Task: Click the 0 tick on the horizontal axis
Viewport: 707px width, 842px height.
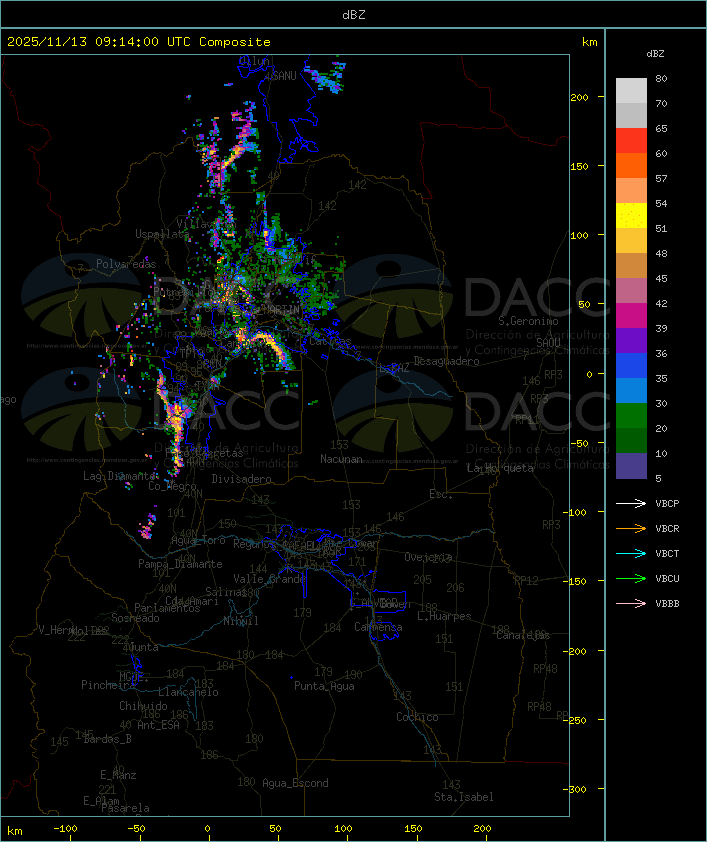Action: point(208,829)
